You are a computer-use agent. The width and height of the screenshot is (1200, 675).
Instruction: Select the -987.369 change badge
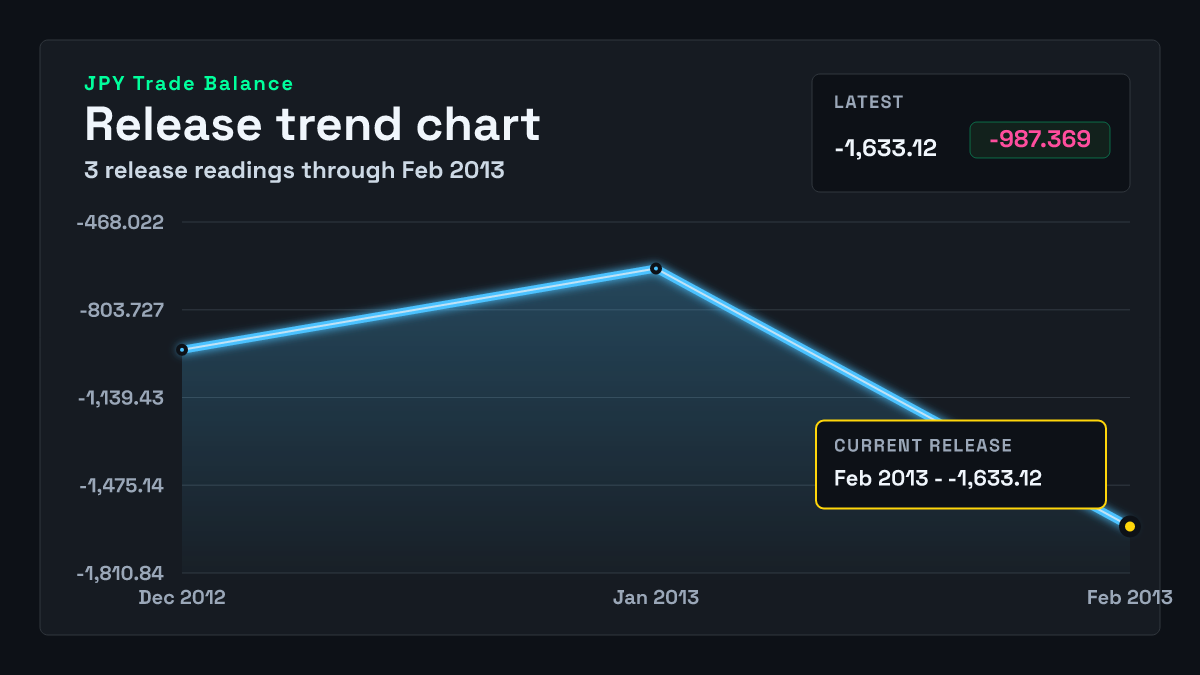click(1040, 140)
